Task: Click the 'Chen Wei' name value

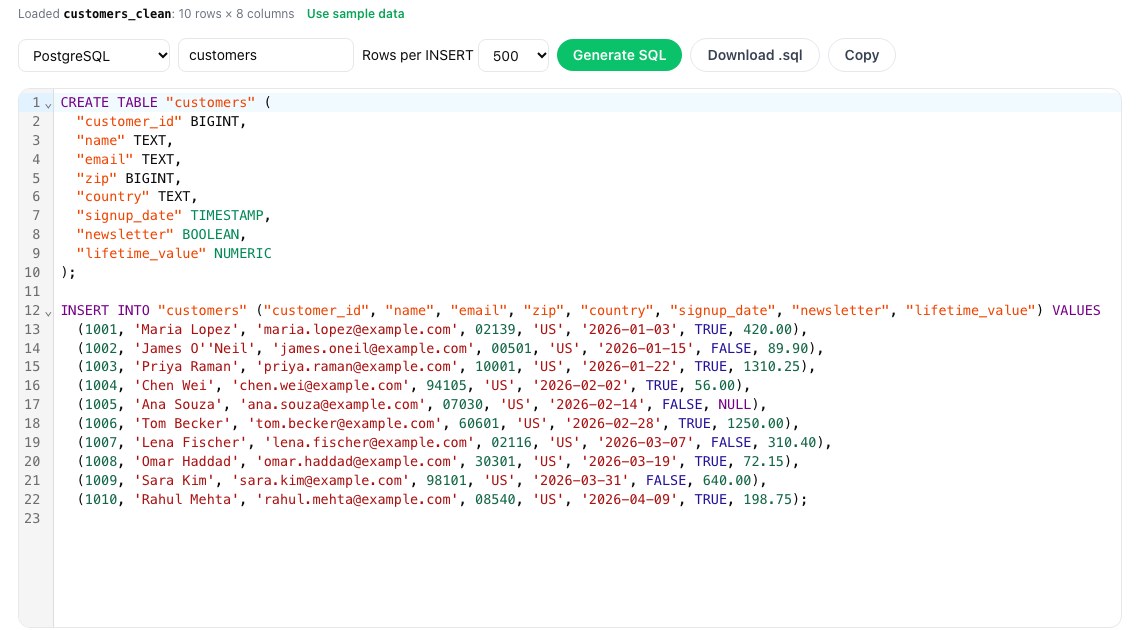Action: point(174,386)
